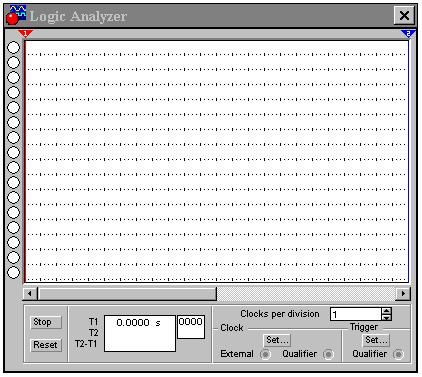Image resolution: width=422 pixels, height=377 pixels.
Task: Select the sixth channel terminal circle
Action: 14,122
